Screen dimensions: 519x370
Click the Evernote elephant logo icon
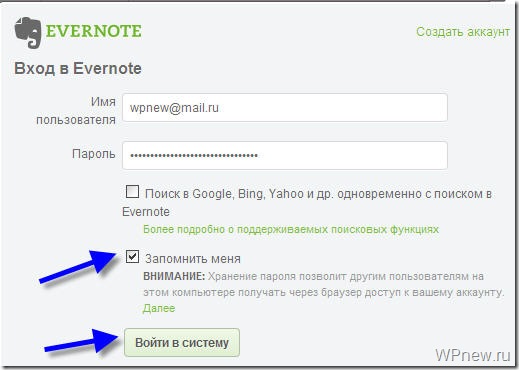tap(28, 33)
